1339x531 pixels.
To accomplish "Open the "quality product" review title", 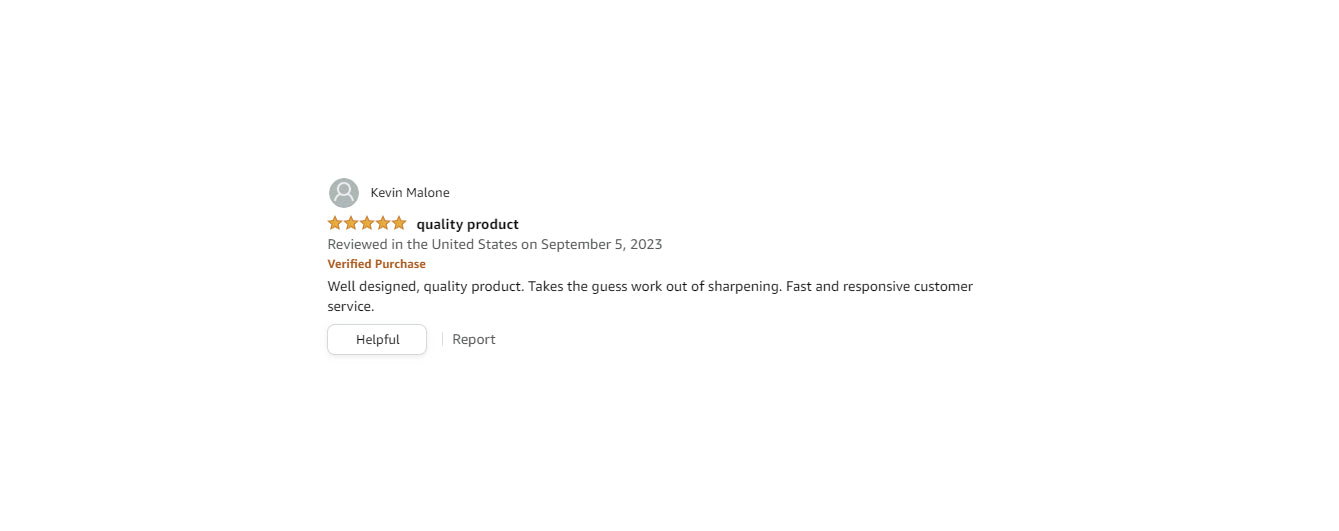I will coord(467,224).
